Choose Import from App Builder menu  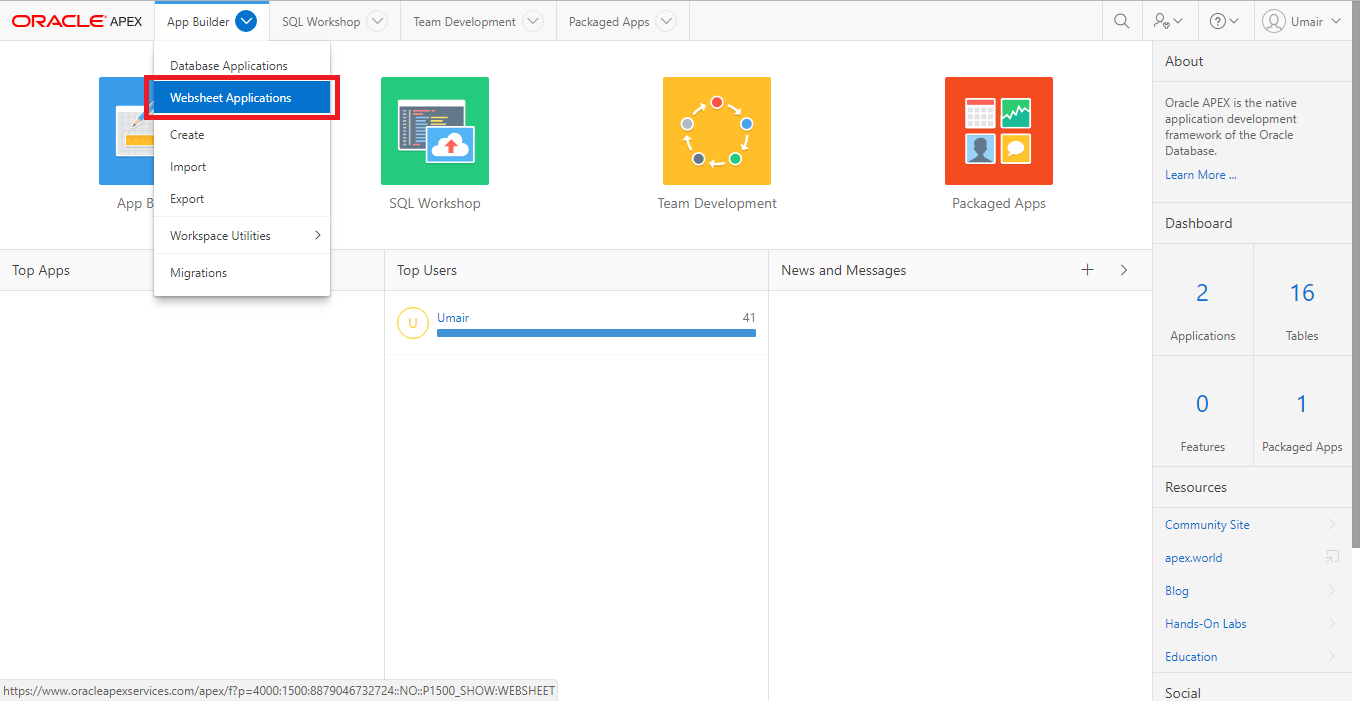pyautogui.click(x=242, y=167)
